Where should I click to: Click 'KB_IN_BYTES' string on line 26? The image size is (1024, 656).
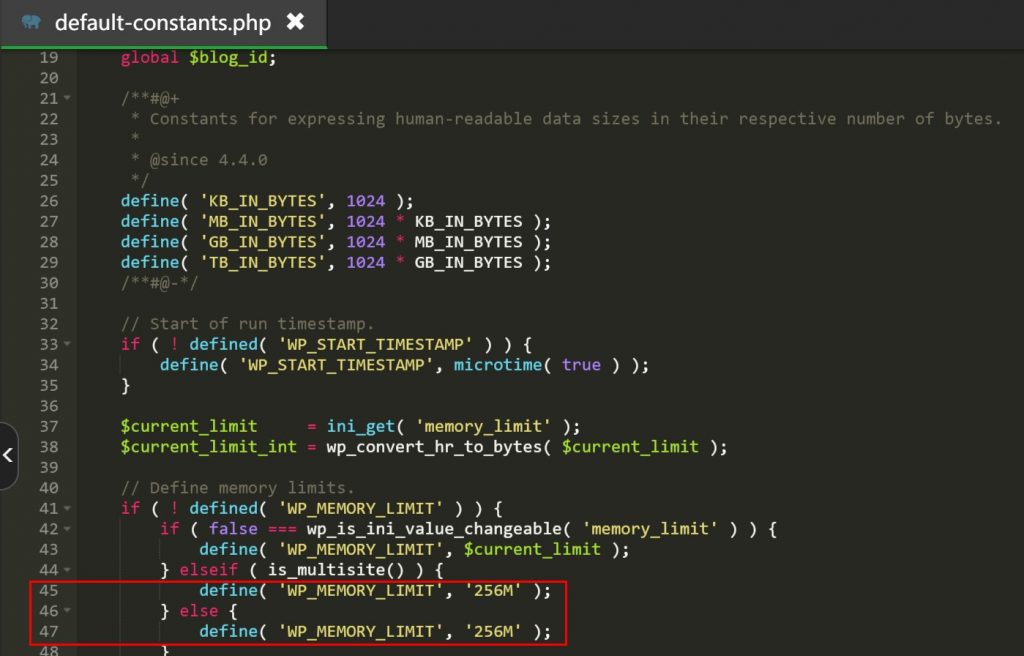pyautogui.click(x=264, y=201)
